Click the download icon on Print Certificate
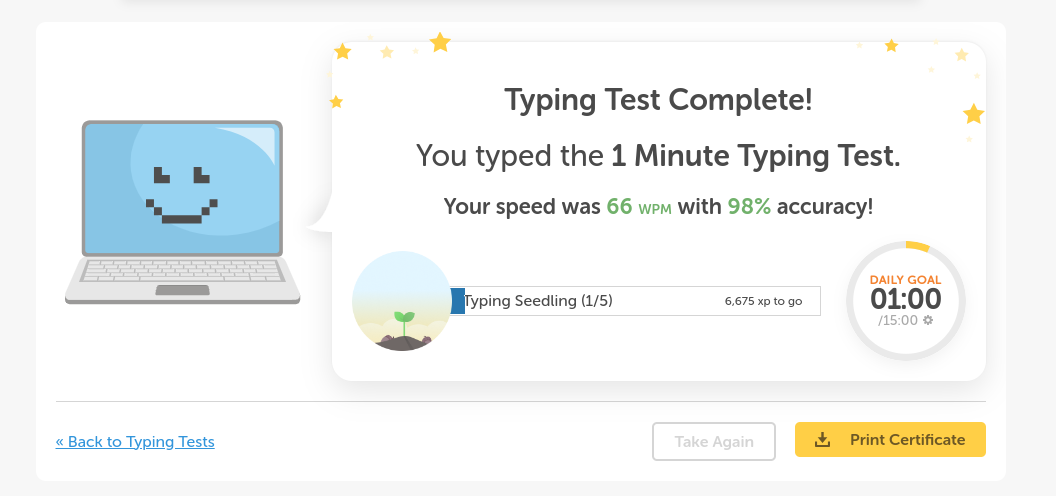The image size is (1056, 496). [x=823, y=440]
